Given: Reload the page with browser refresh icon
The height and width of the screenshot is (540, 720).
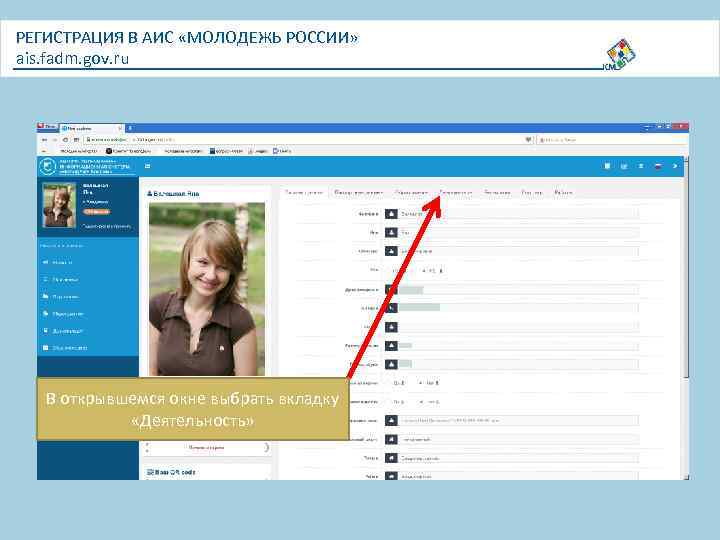Looking at the screenshot, I should click(66, 140).
